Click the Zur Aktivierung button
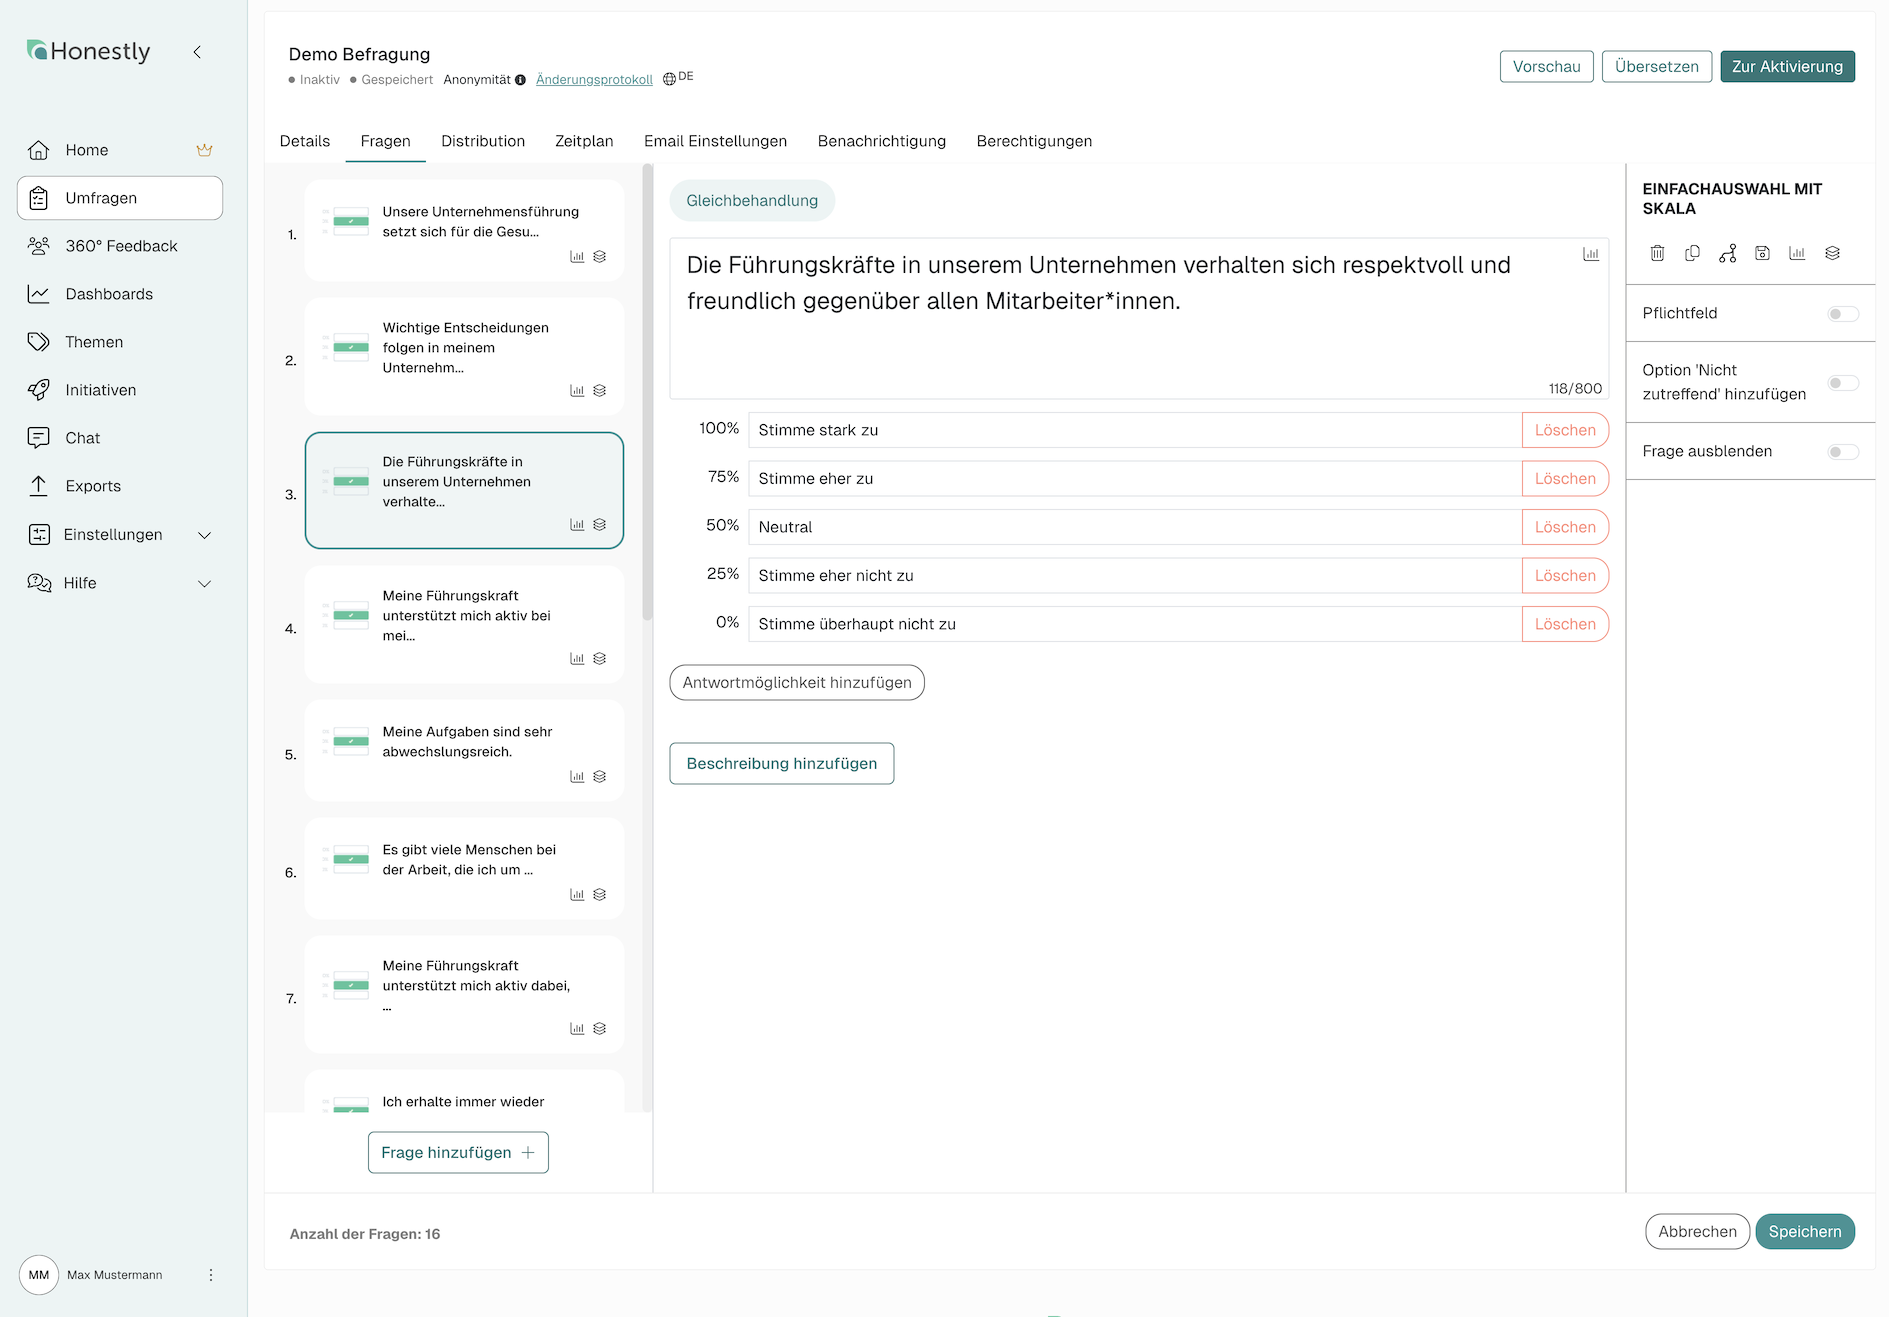 point(1787,67)
